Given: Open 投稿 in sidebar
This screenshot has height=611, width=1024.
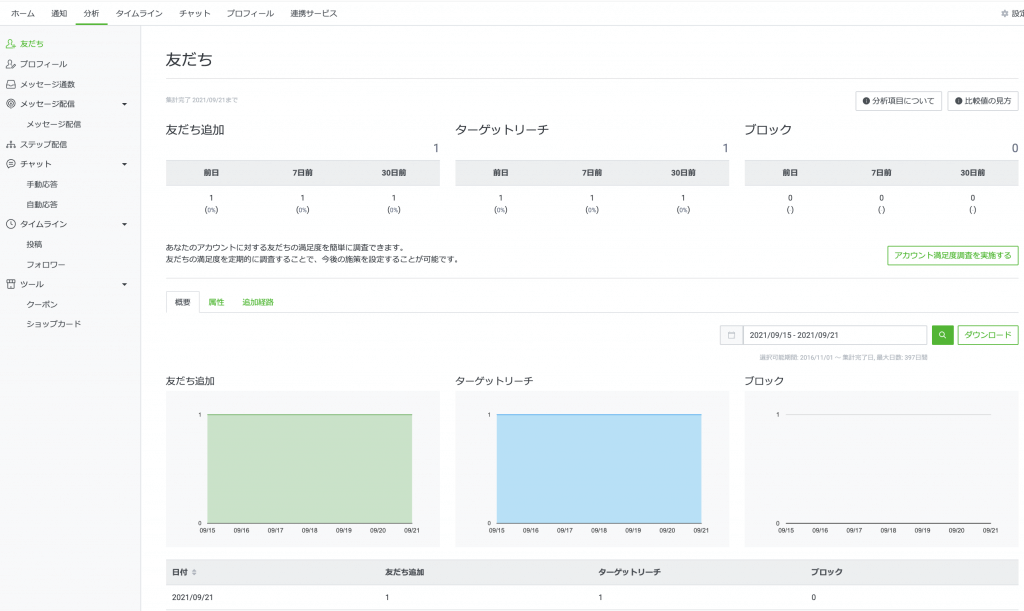Looking at the screenshot, I should (34, 244).
